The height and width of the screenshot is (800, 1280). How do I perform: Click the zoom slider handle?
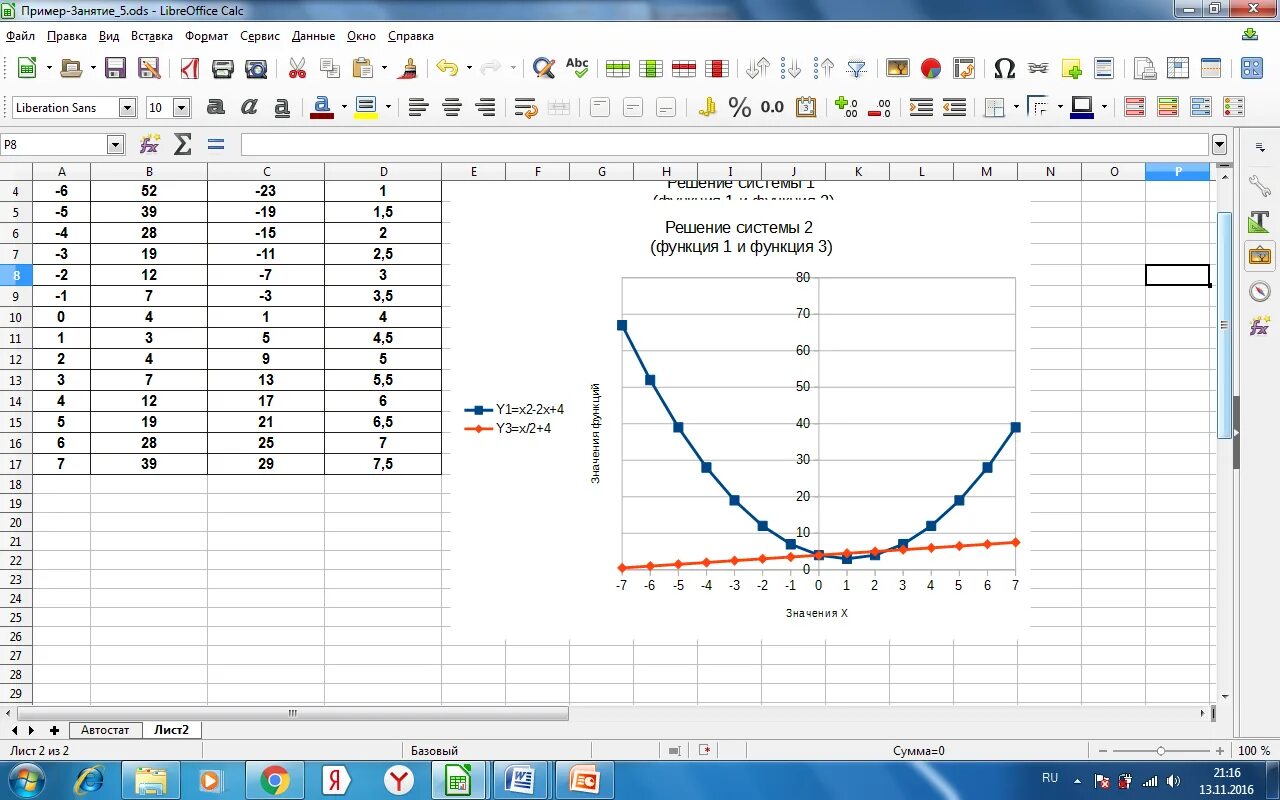point(1161,750)
